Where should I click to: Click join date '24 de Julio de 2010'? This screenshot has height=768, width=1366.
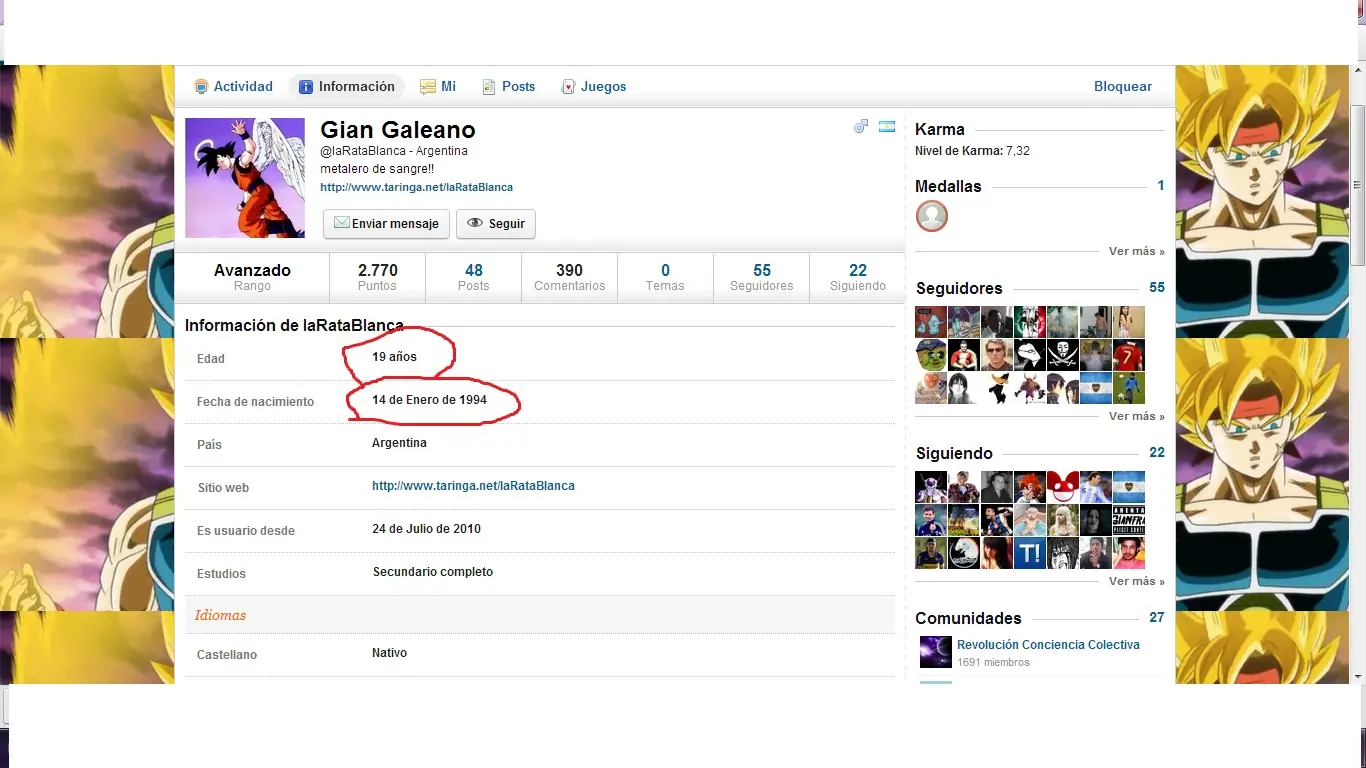pos(426,528)
